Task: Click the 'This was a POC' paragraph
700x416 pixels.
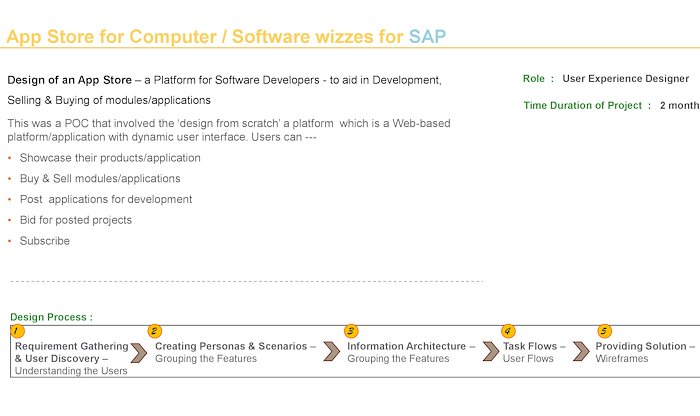Action: [x=229, y=130]
